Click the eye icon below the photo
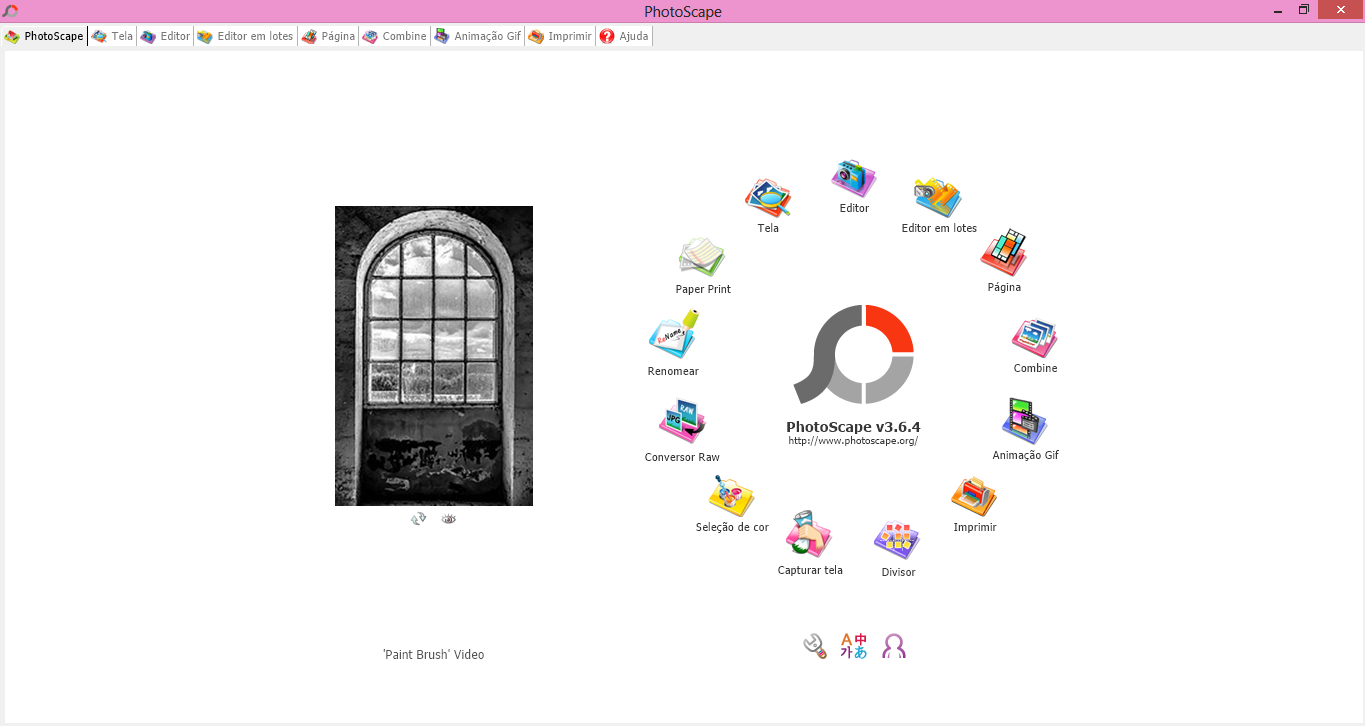 (448, 518)
